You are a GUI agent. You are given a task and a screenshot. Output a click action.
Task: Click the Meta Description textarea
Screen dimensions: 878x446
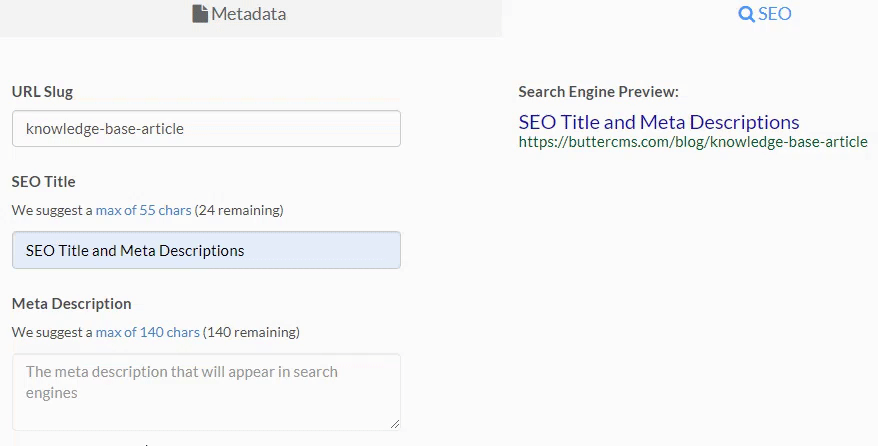click(206, 392)
